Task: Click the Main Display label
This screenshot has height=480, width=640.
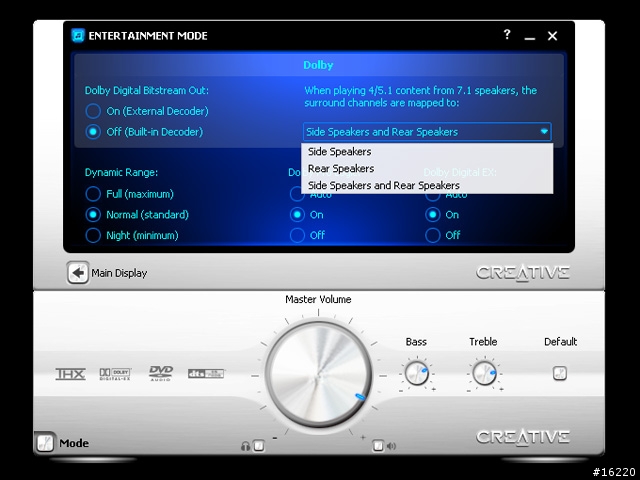Action: [119, 273]
